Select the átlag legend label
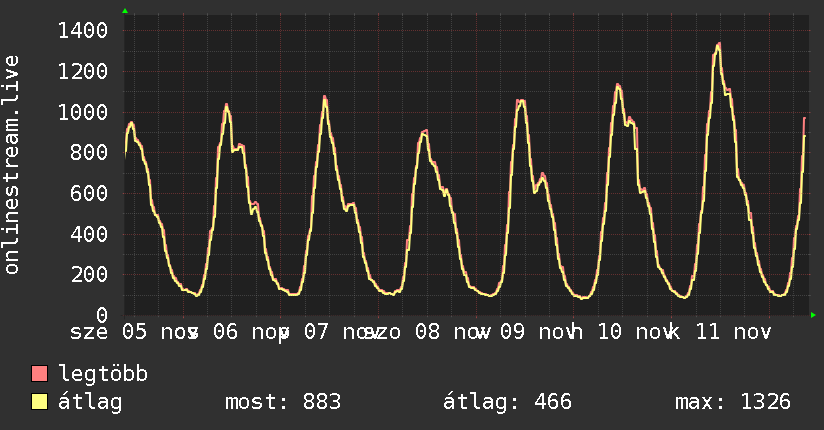Image resolution: width=824 pixels, height=430 pixels. point(90,403)
